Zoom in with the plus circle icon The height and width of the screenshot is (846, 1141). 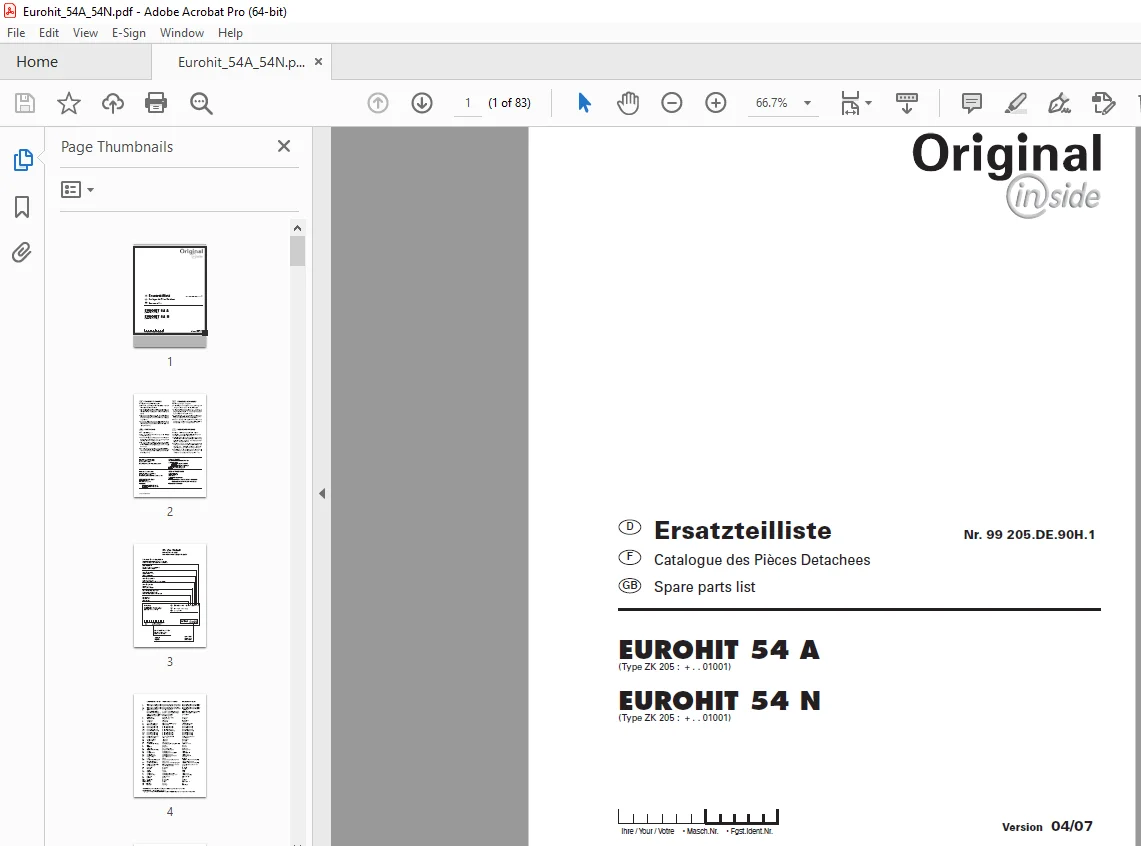716,103
